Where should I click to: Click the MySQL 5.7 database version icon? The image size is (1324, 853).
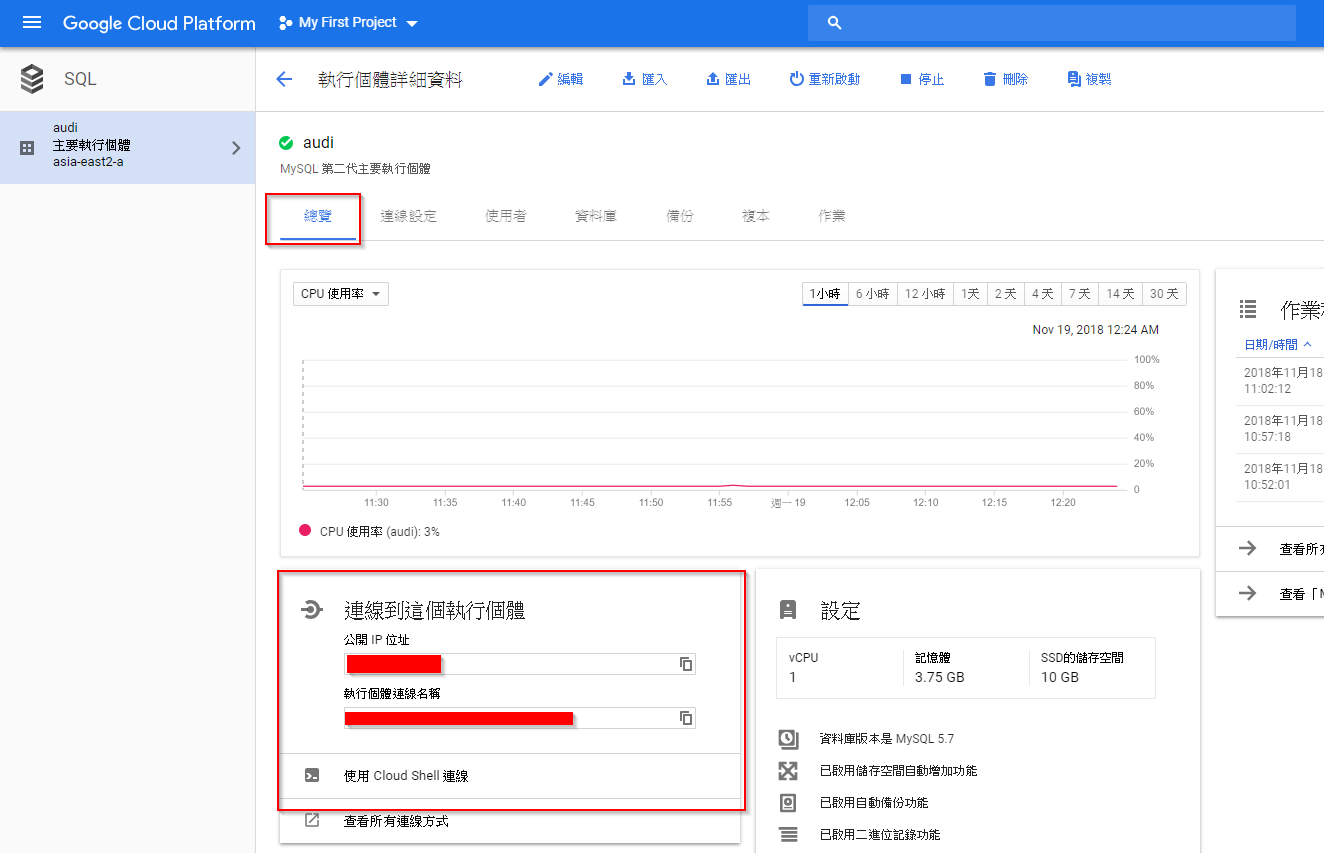point(788,739)
